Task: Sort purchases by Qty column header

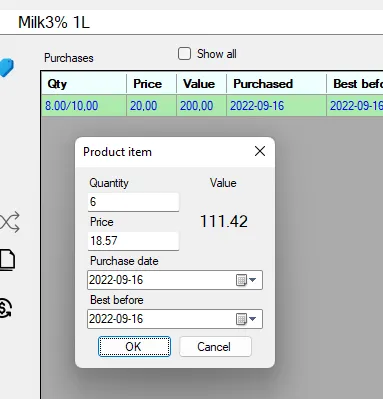Action: click(84, 84)
